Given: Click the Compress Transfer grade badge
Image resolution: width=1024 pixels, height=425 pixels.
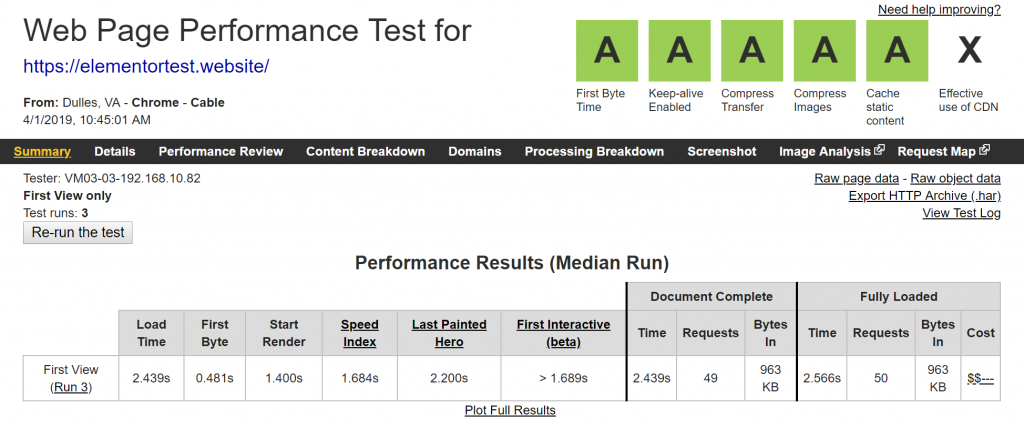Looking at the screenshot, I should (x=752, y=50).
